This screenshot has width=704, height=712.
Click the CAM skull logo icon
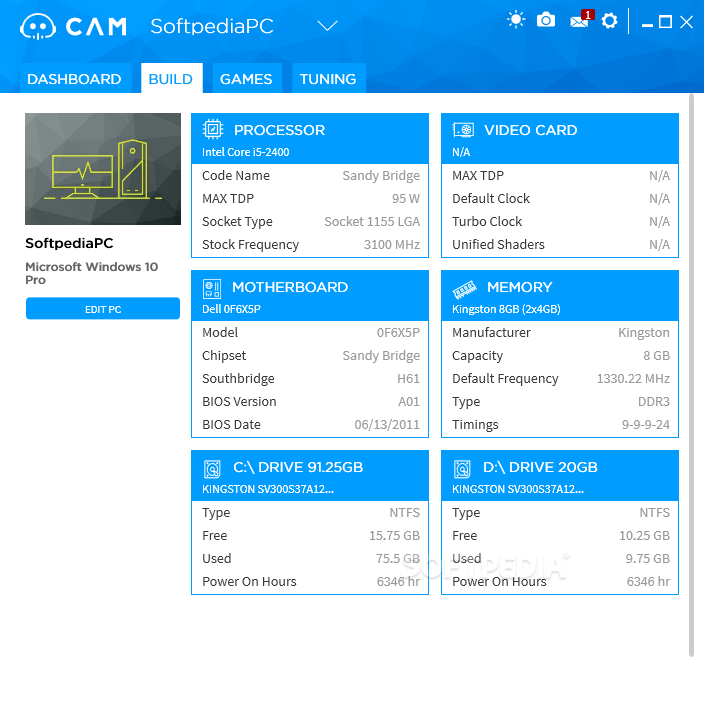coord(38,27)
